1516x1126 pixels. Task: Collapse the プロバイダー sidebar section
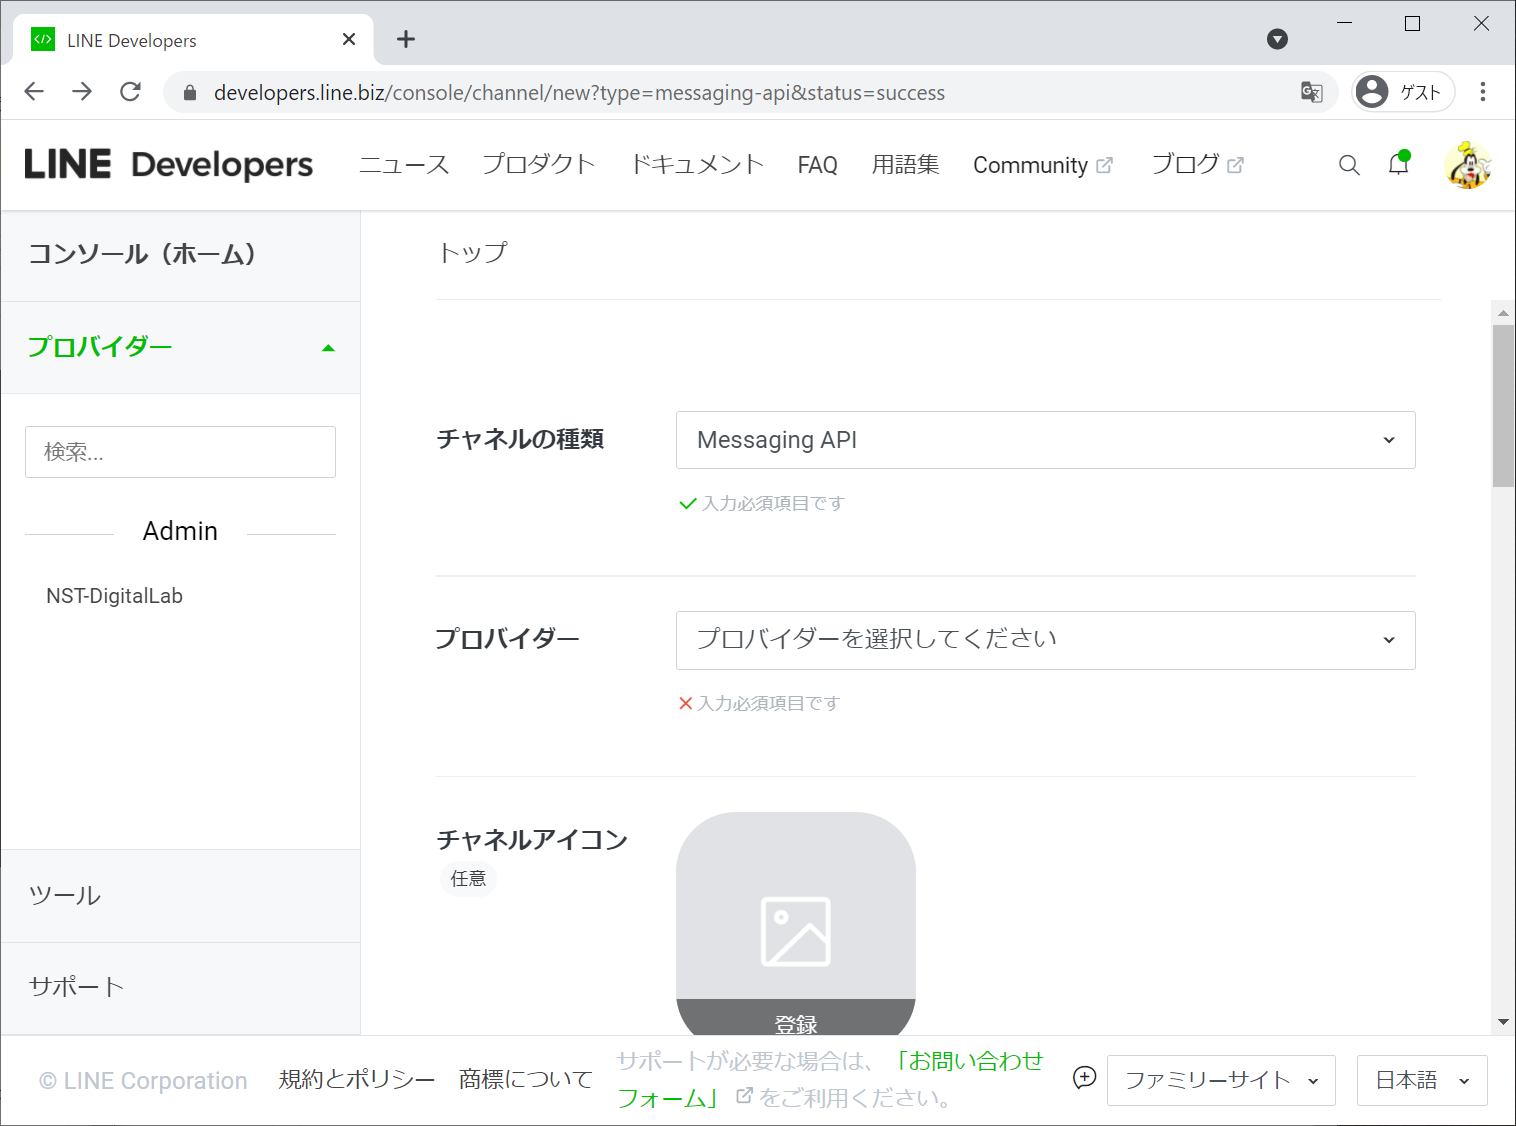click(x=180, y=347)
